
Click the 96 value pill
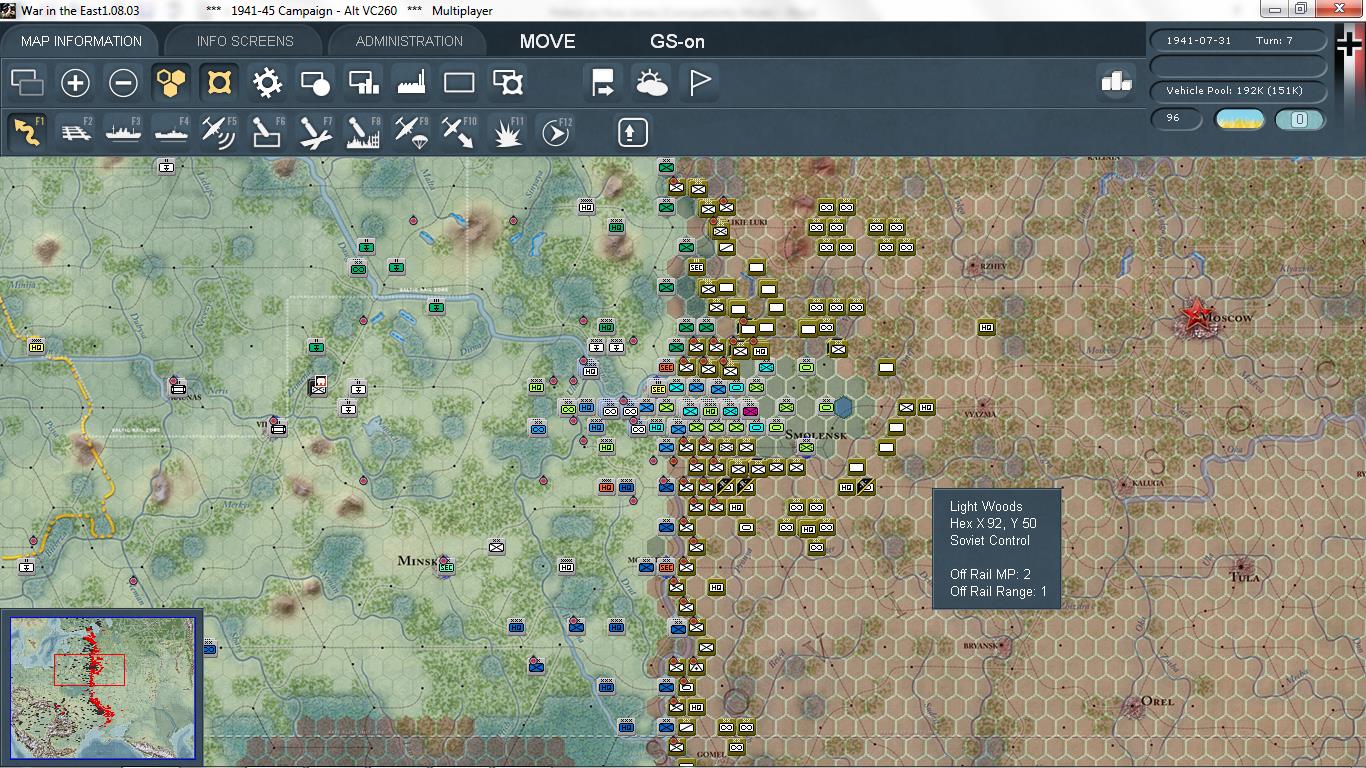[x=1176, y=119]
